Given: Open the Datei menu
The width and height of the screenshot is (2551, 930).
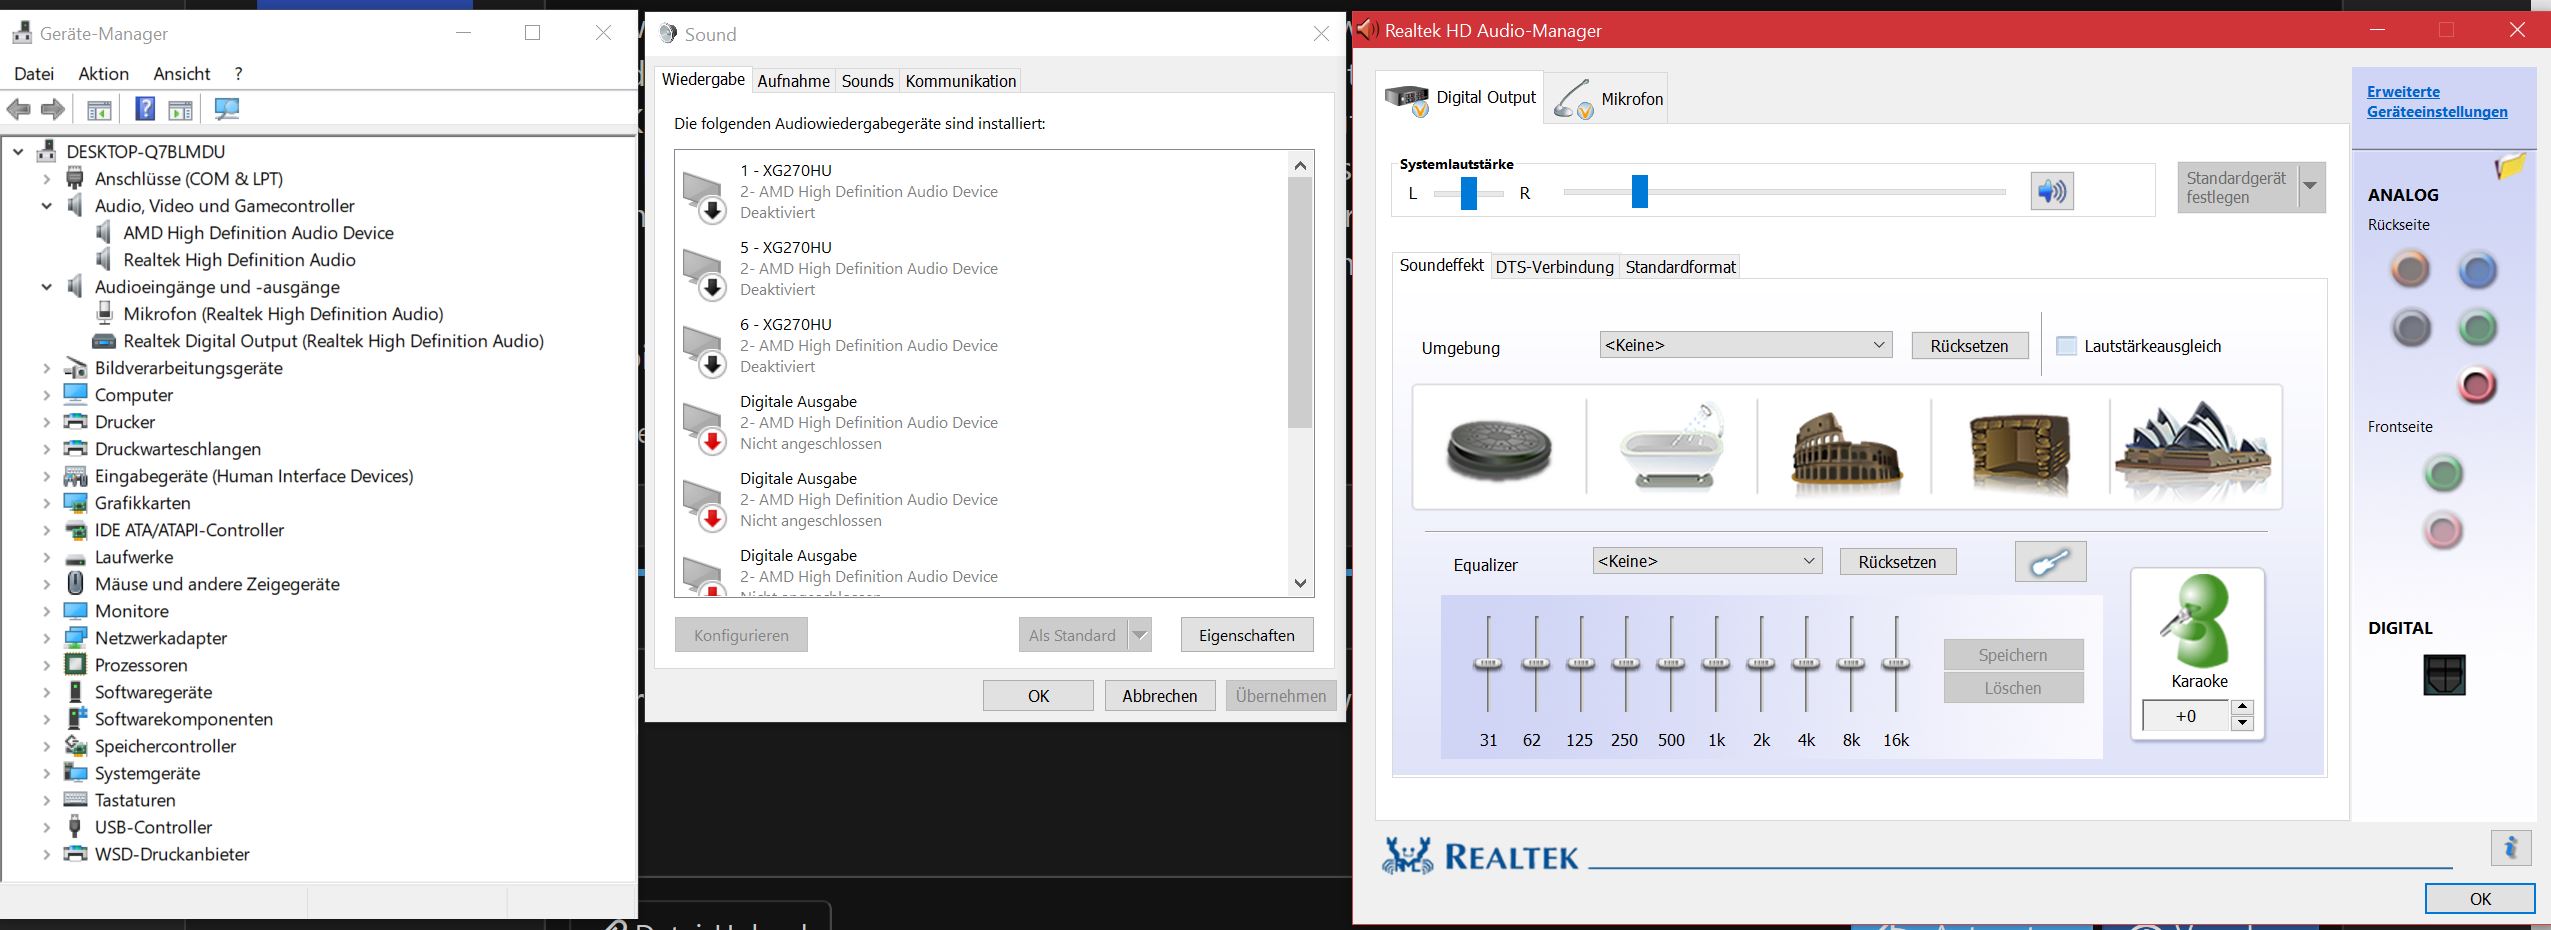Looking at the screenshot, I should 34,73.
